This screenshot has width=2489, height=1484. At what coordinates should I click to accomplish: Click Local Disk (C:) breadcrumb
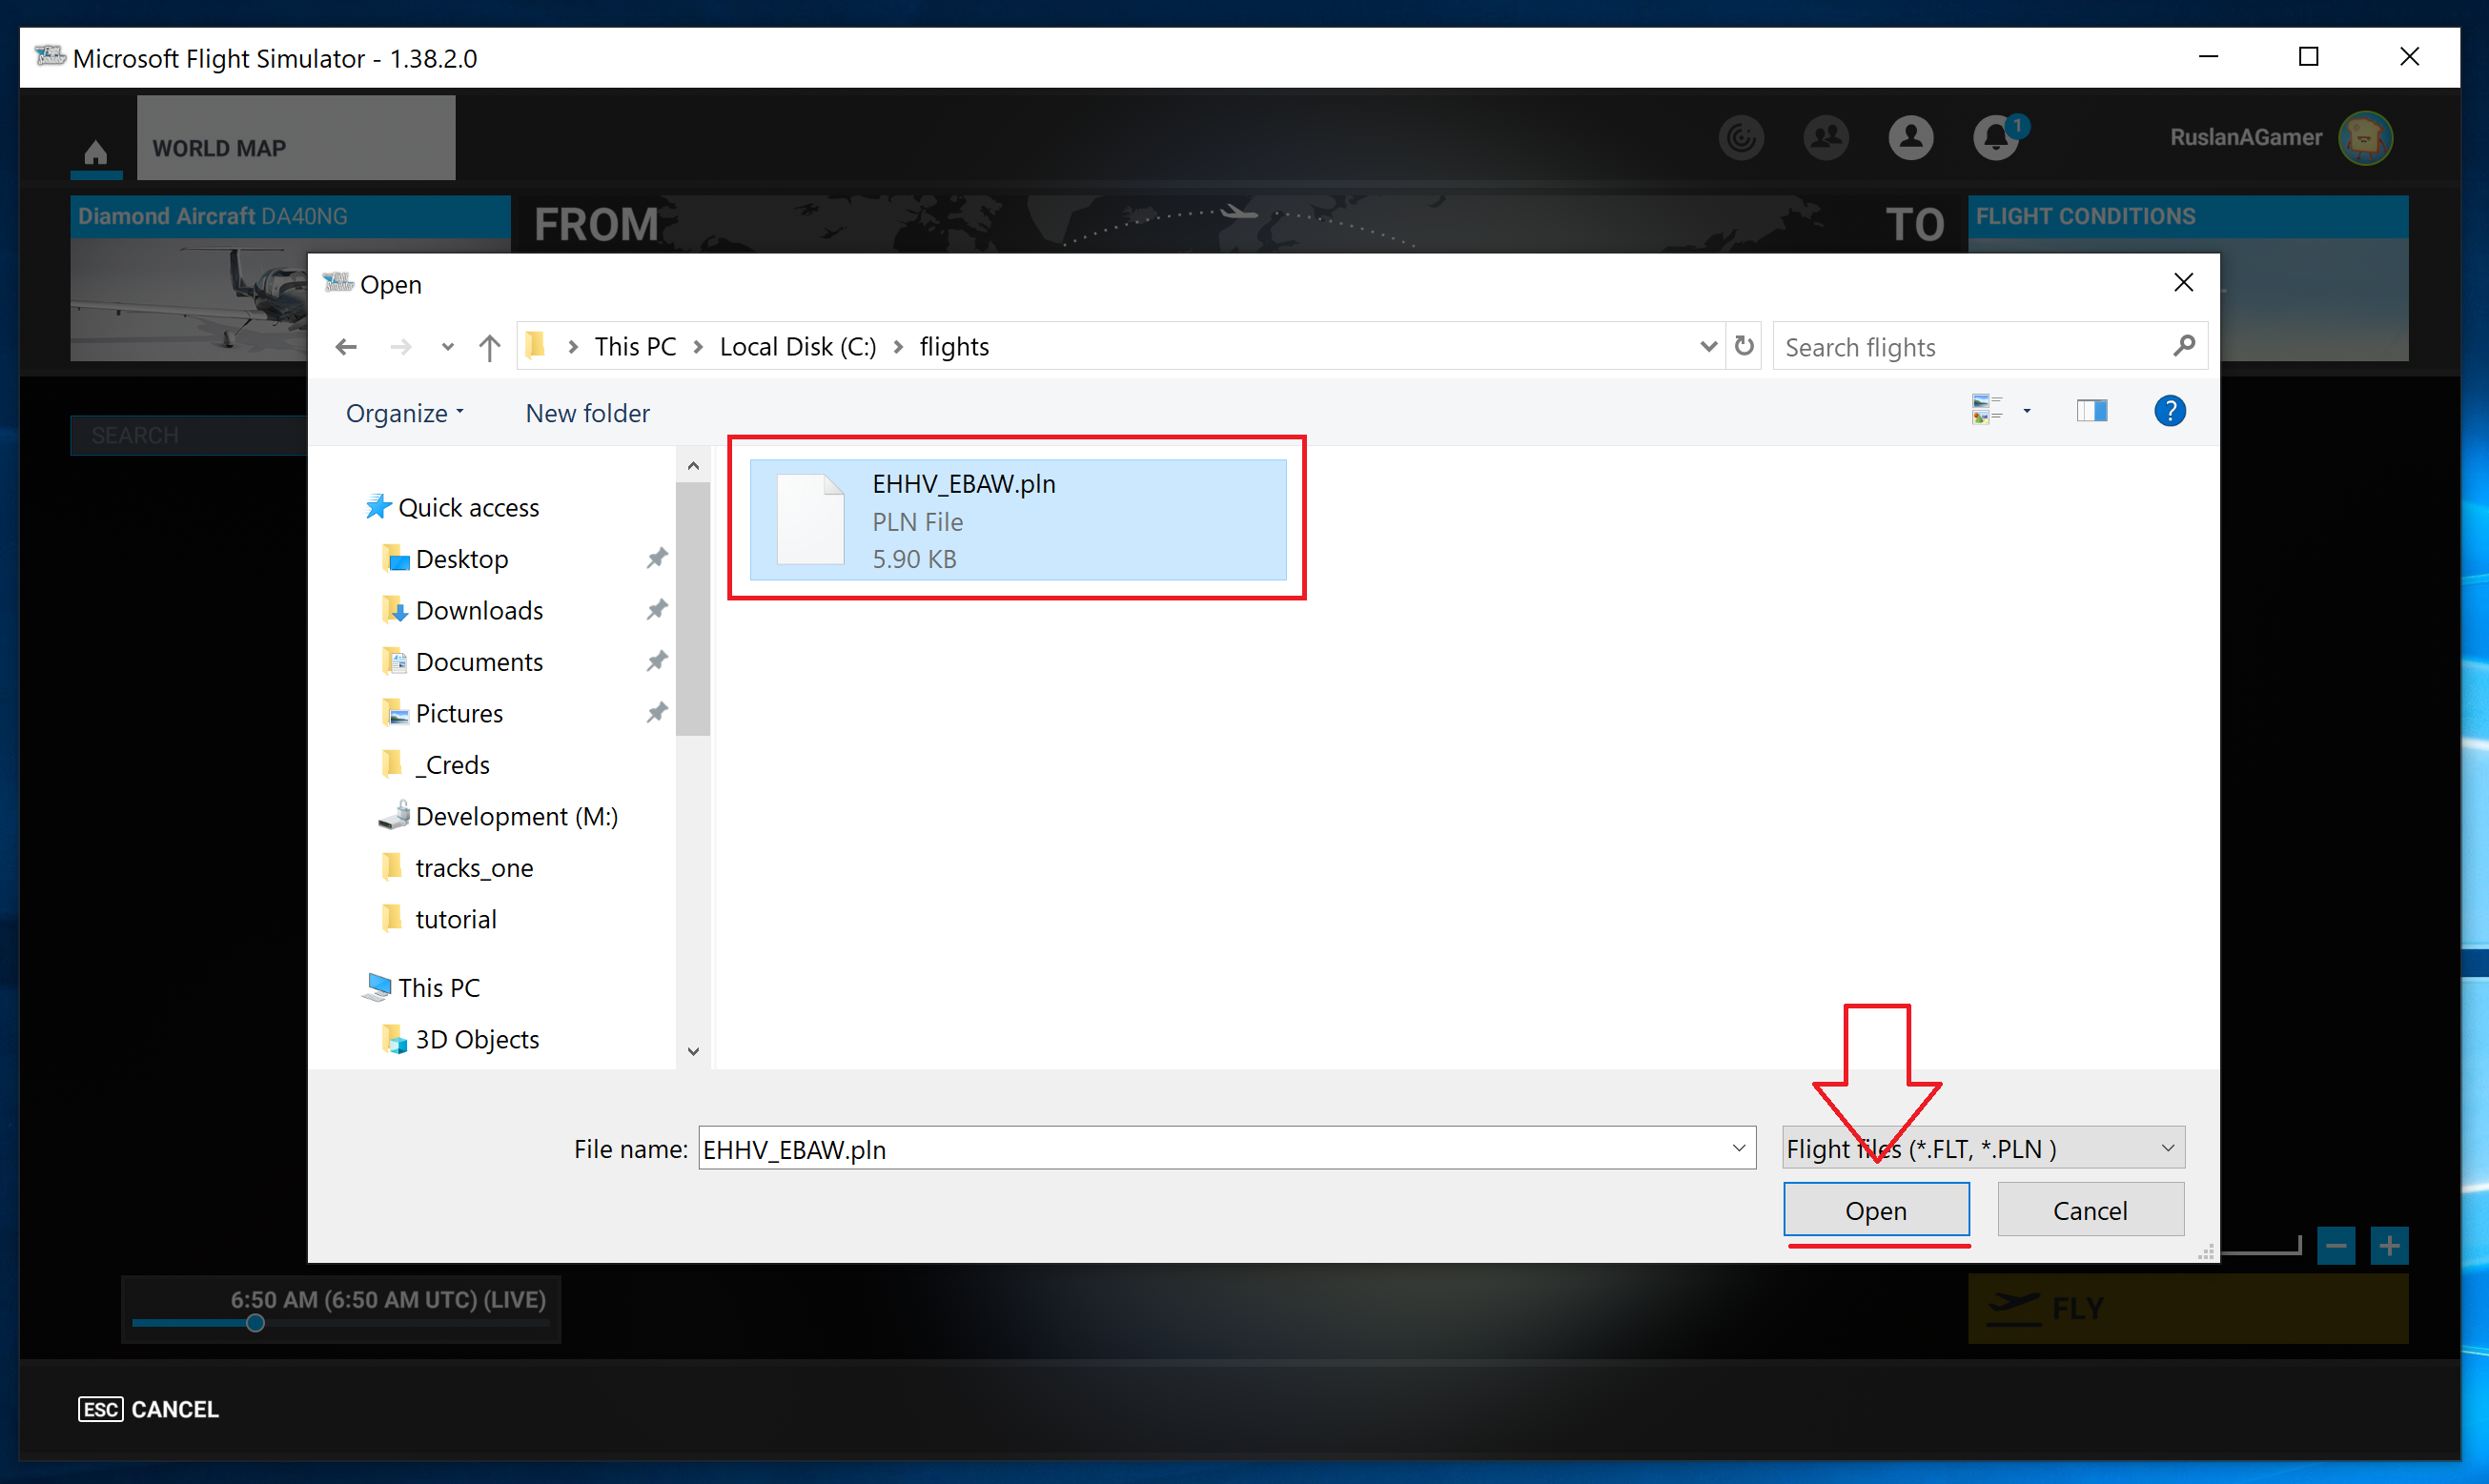pyautogui.click(x=797, y=347)
